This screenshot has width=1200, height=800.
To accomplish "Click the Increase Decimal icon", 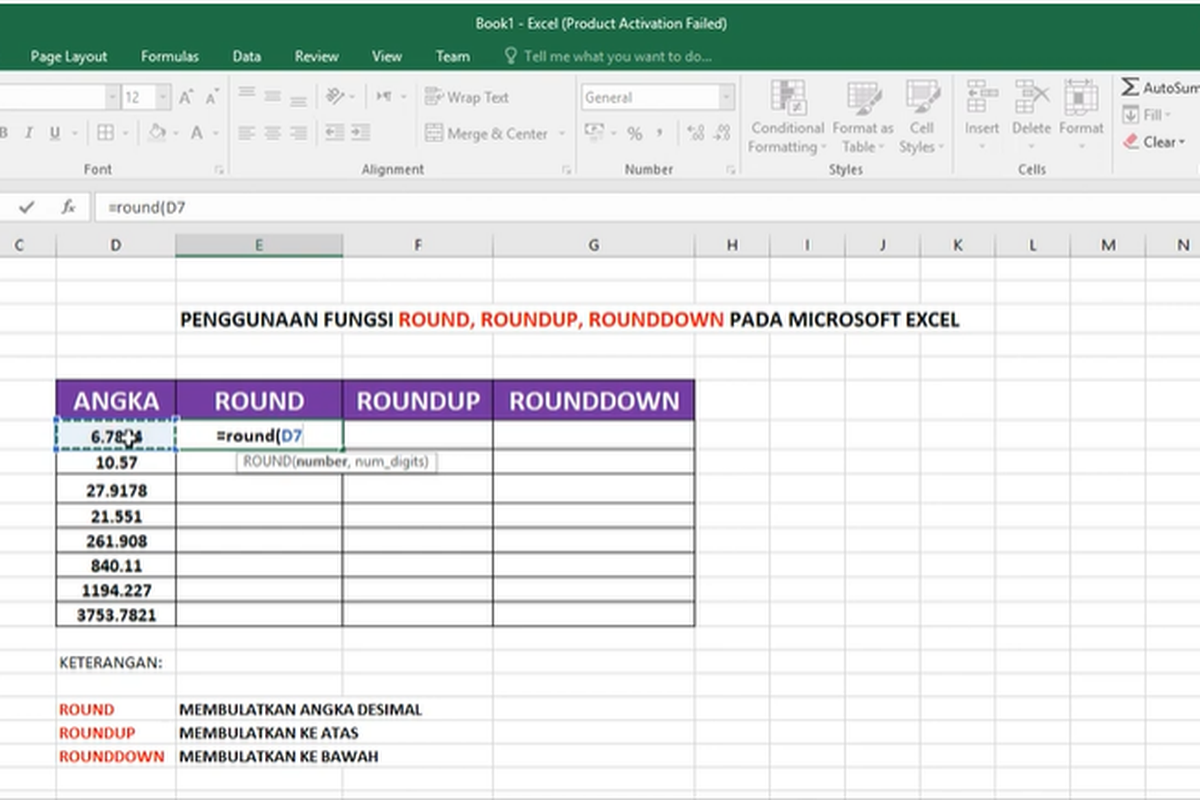I will pyautogui.click(x=694, y=131).
